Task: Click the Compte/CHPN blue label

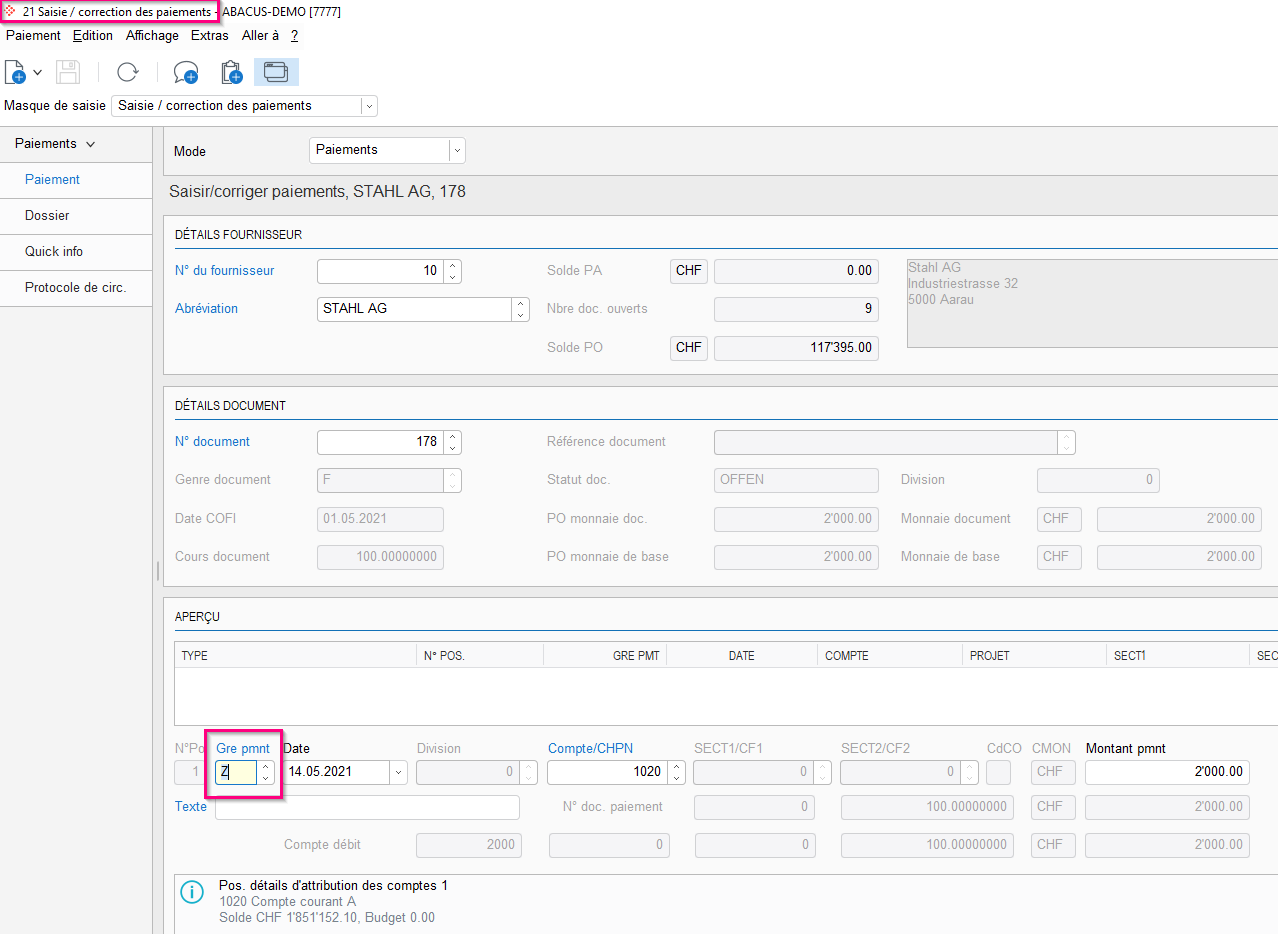Action: coord(590,748)
